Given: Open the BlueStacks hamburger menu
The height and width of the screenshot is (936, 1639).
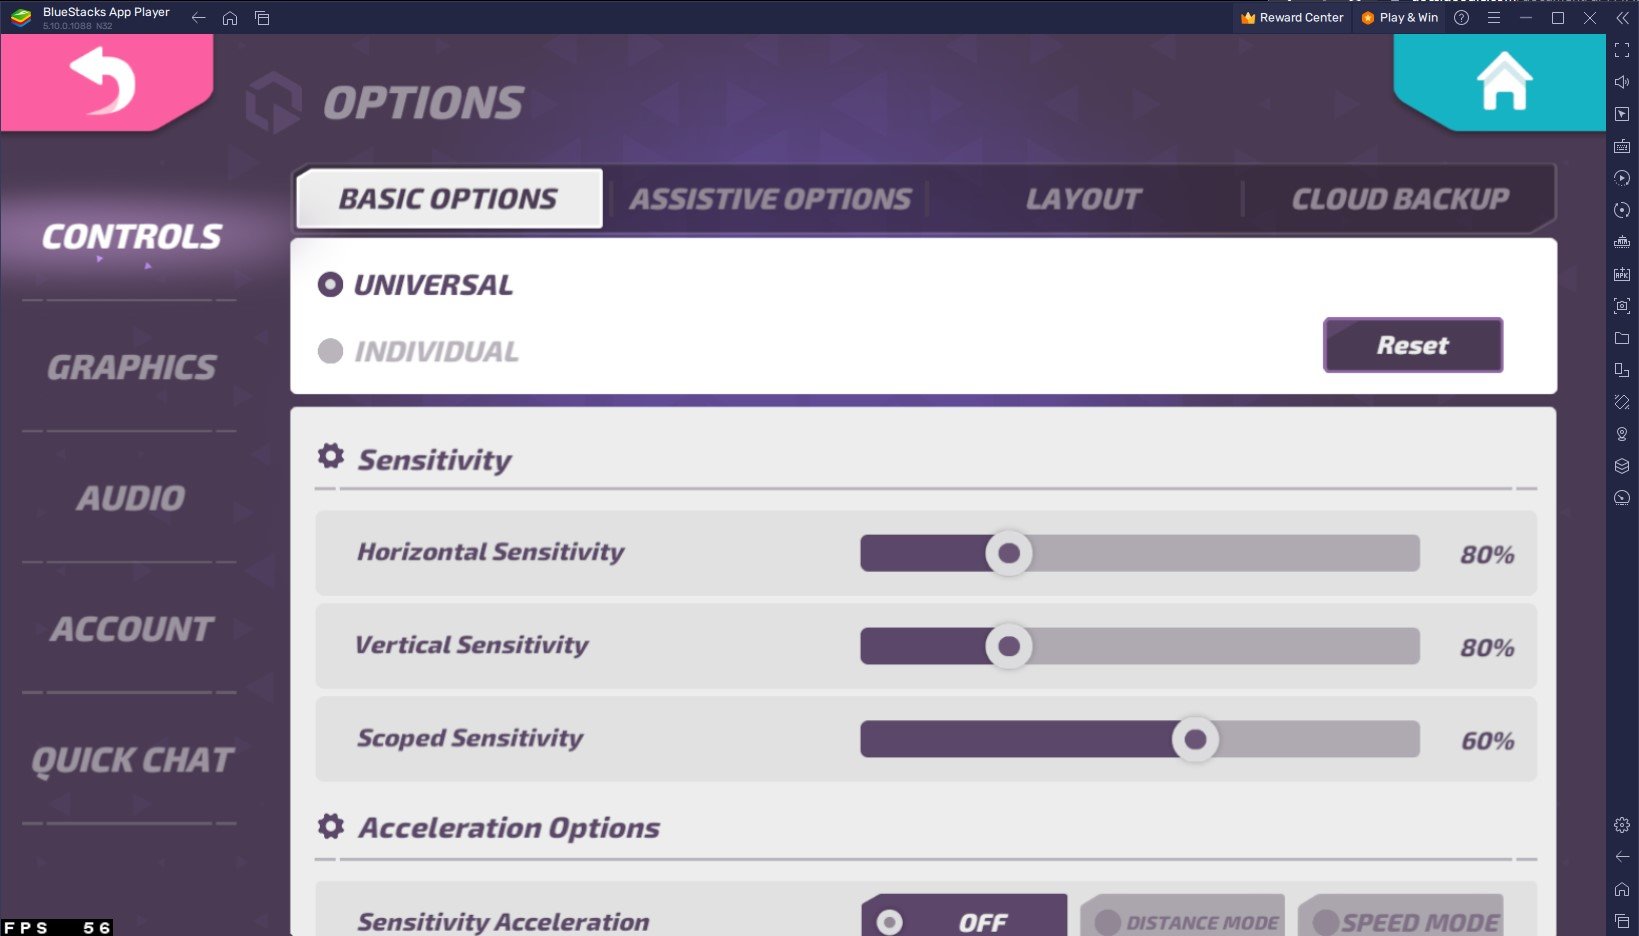Looking at the screenshot, I should [x=1493, y=18].
